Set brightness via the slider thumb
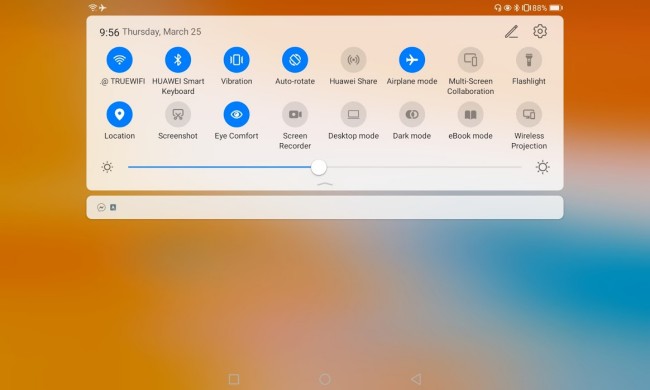650x390 pixels. point(318,167)
